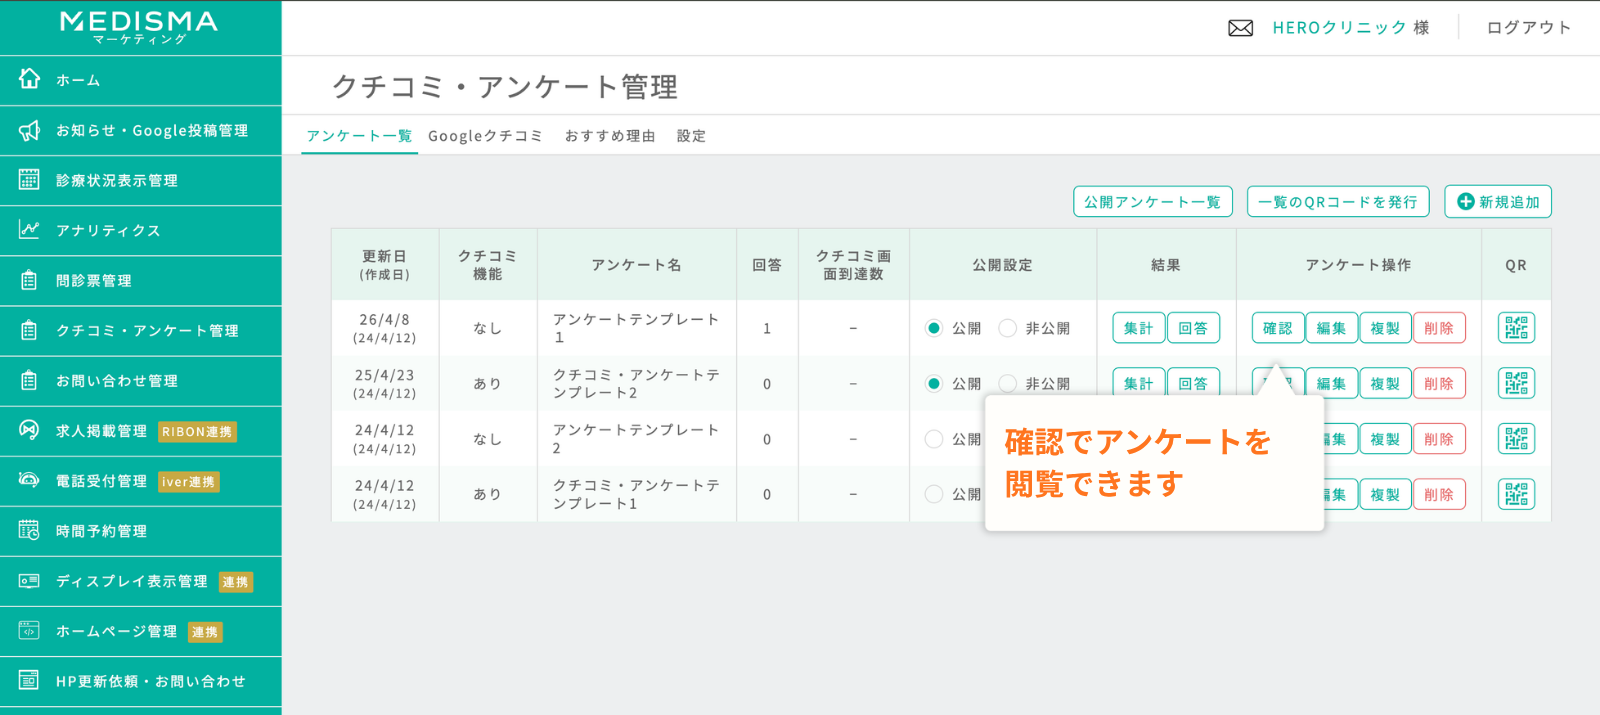
Task: Switch to アンケート一覧 tab
Action: 359,136
